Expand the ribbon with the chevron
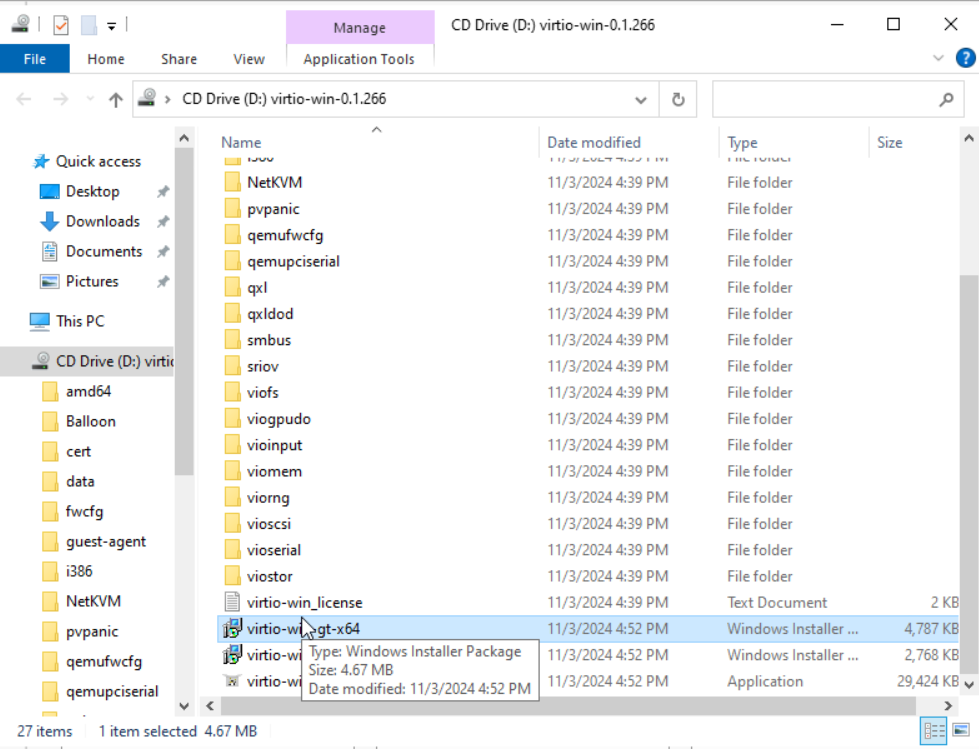The height and width of the screenshot is (749, 979). [x=938, y=58]
